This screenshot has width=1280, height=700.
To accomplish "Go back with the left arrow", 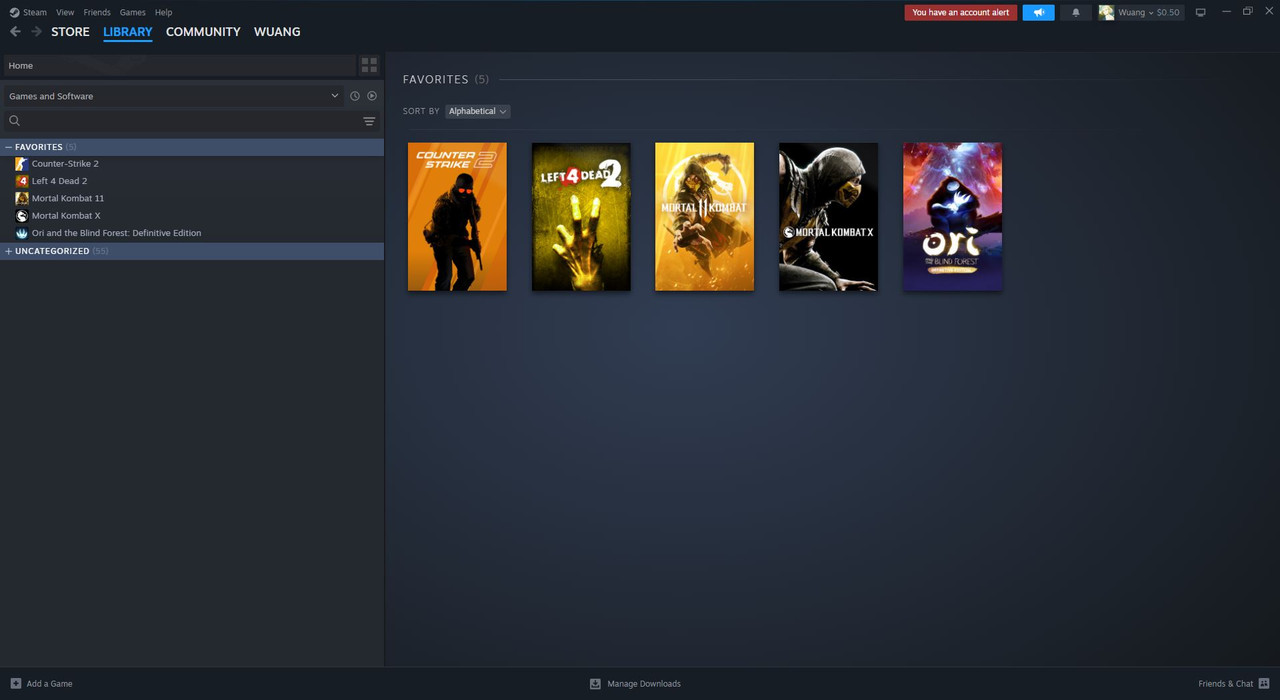I will pyautogui.click(x=15, y=32).
